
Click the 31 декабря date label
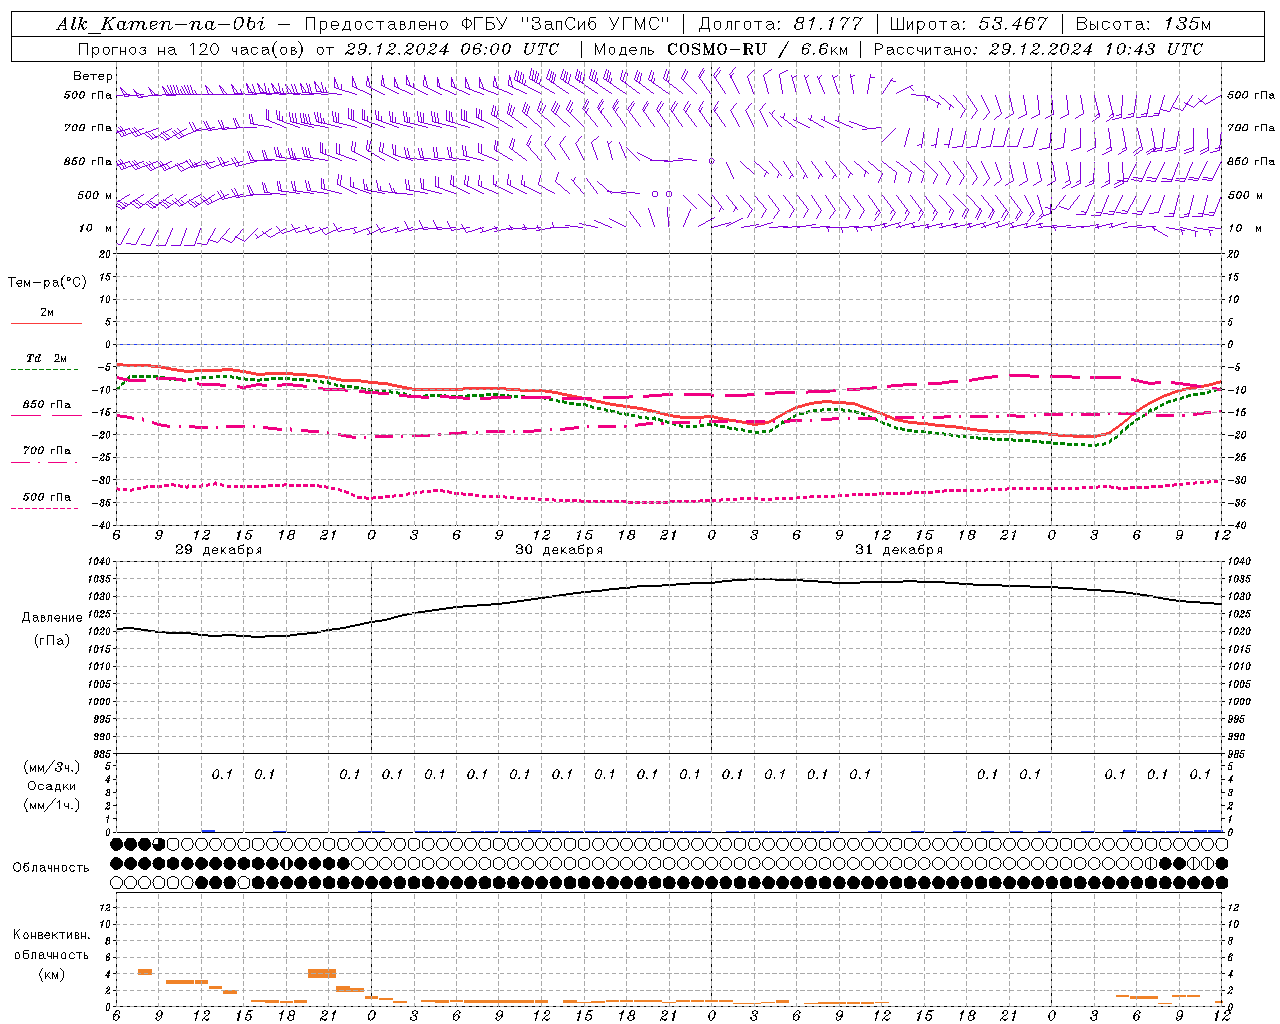(x=899, y=550)
